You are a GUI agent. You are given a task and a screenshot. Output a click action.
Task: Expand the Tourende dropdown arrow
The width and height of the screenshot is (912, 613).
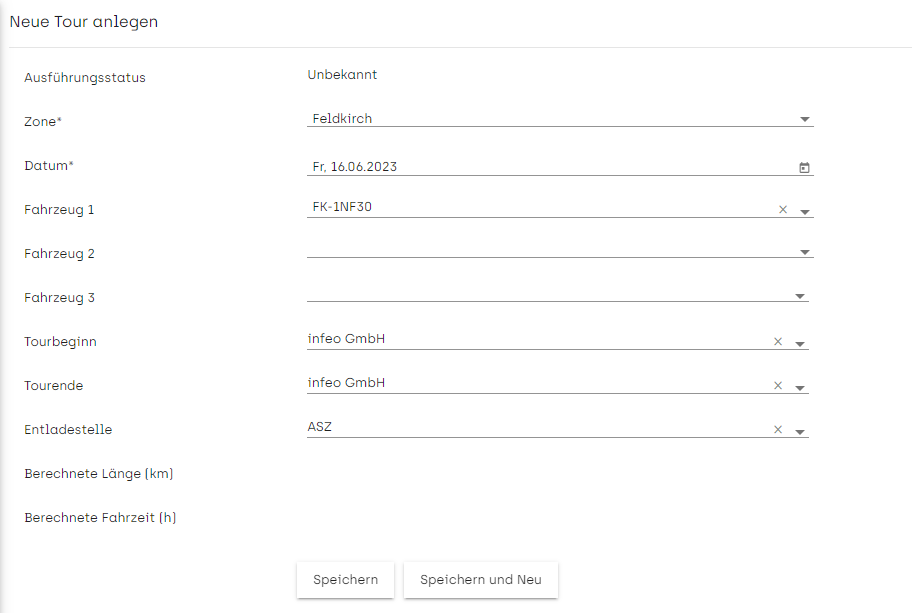(800, 388)
